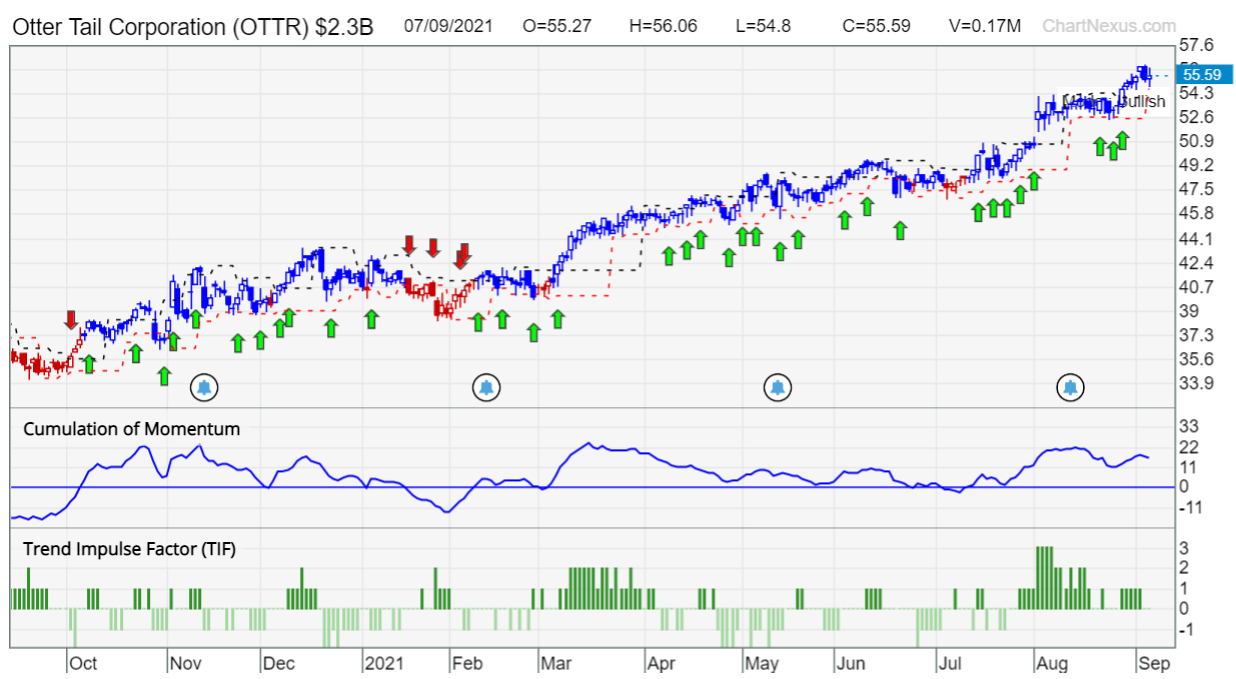Screen dimensions: 1236x679
Task: Click the lowest green arrow in late October
Action: (x=164, y=376)
